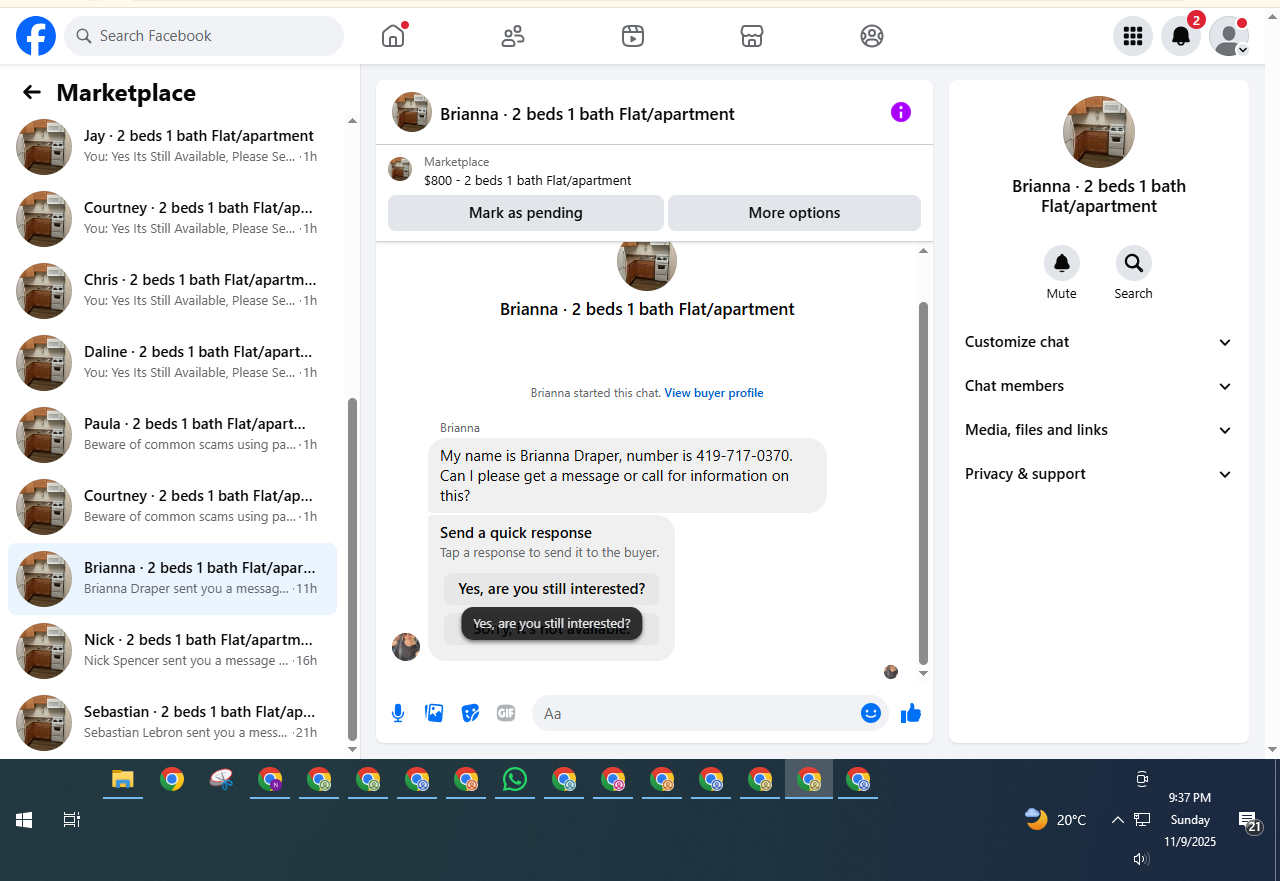Expand the Customize chat section
The height and width of the screenshot is (881, 1280).
1099,342
